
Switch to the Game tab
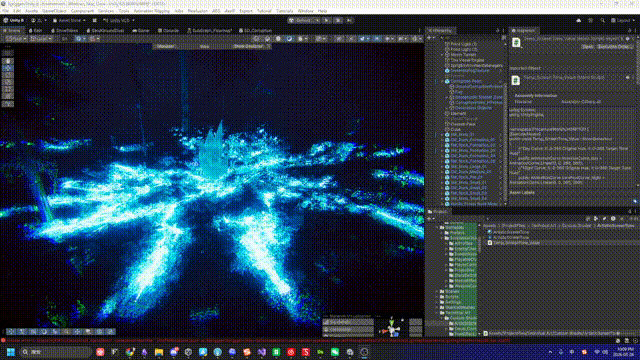click(x=141, y=30)
